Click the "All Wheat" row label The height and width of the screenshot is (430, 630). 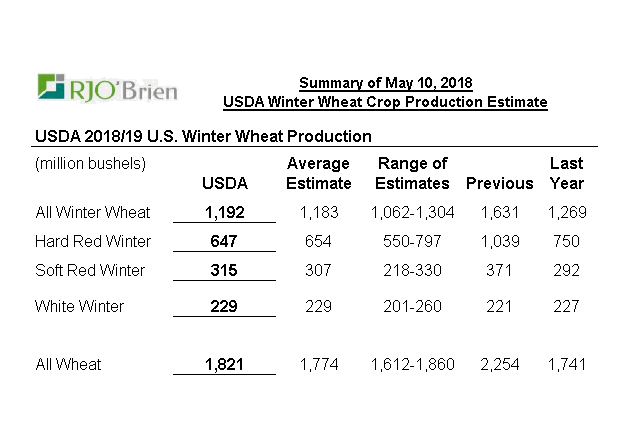click(x=67, y=365)
